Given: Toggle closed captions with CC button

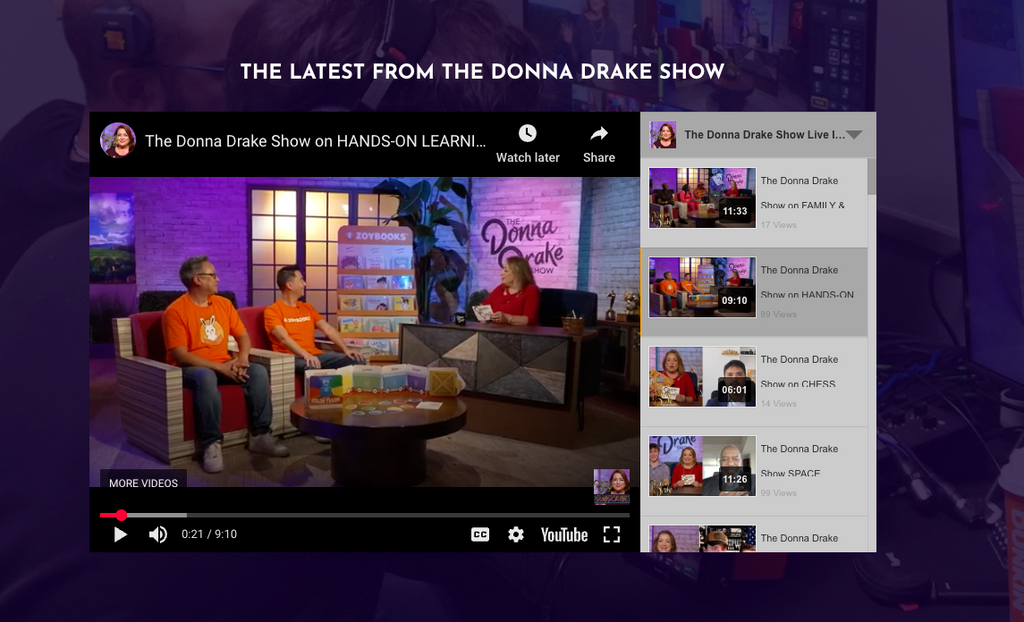Looking at the screenshot, I should 480,534.
